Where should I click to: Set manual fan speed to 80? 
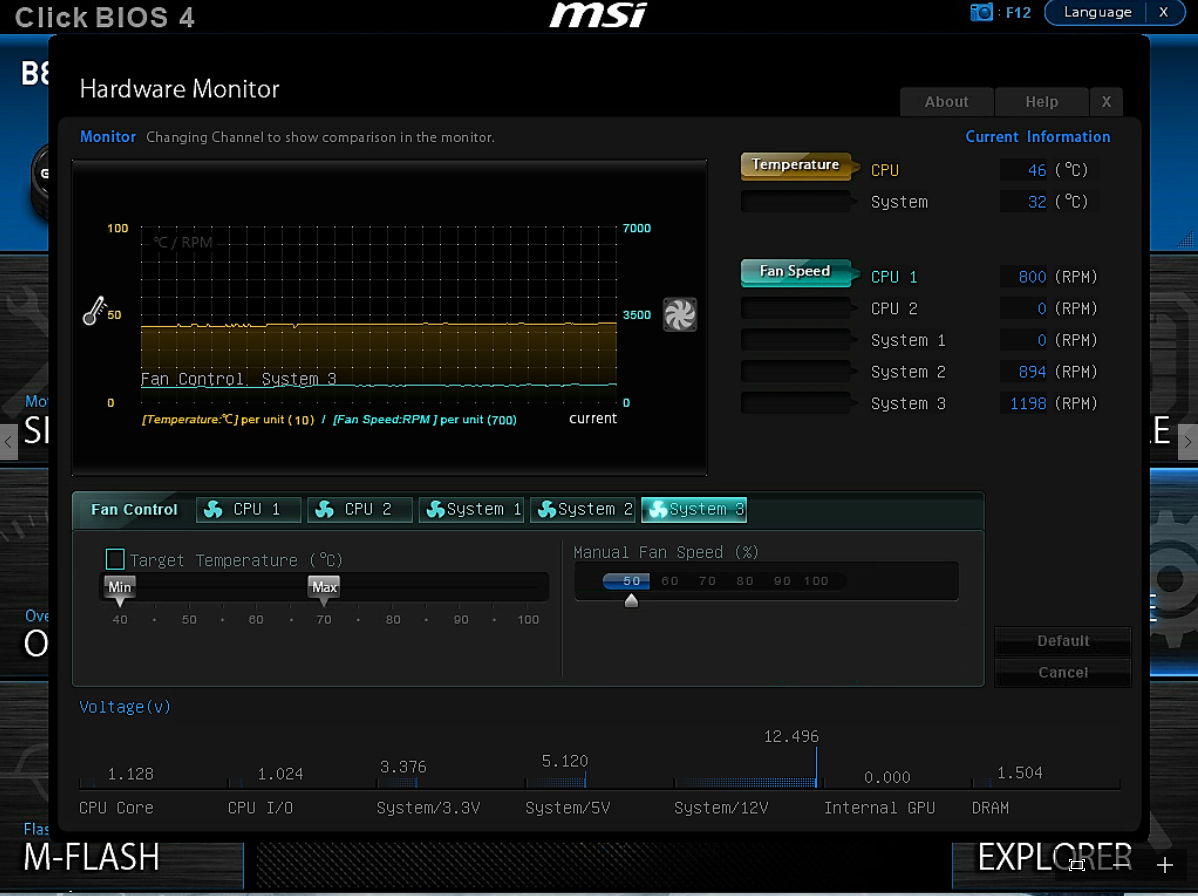(x=745, y=581)
